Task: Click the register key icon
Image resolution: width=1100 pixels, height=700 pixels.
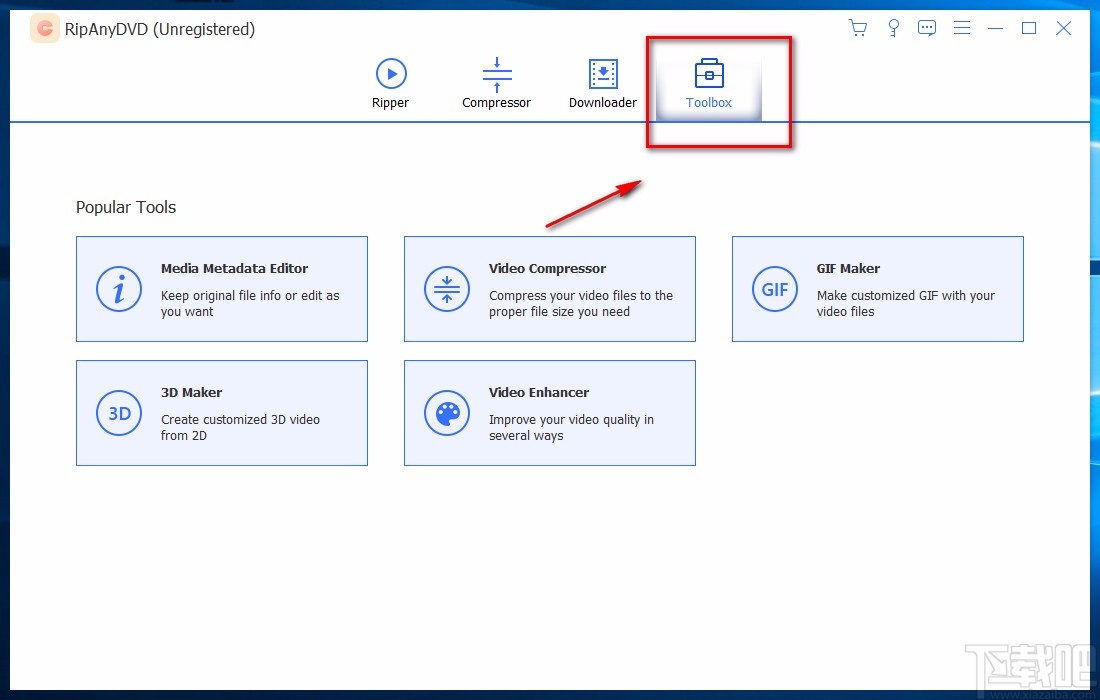Action: tap(893, 28)
